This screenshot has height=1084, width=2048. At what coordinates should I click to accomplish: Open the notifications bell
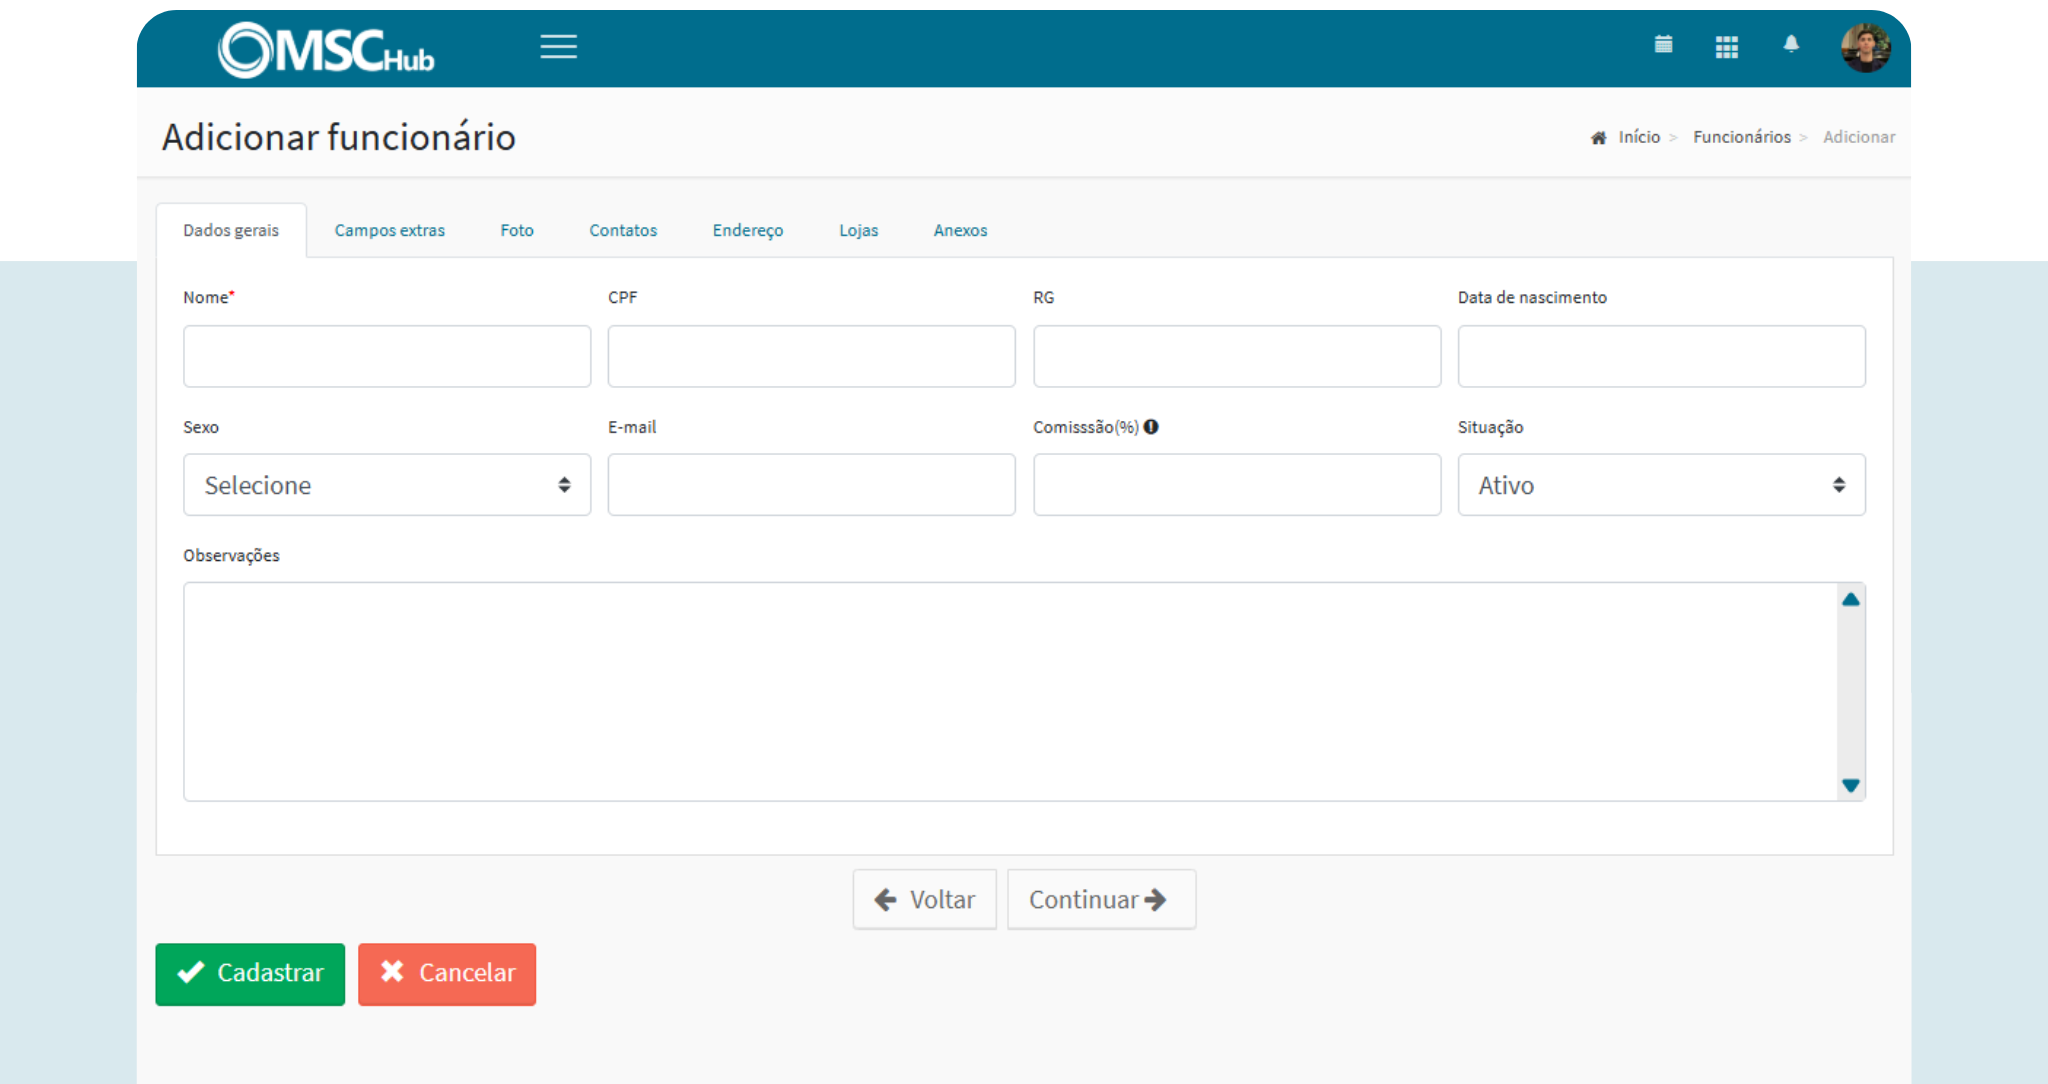1791,45
